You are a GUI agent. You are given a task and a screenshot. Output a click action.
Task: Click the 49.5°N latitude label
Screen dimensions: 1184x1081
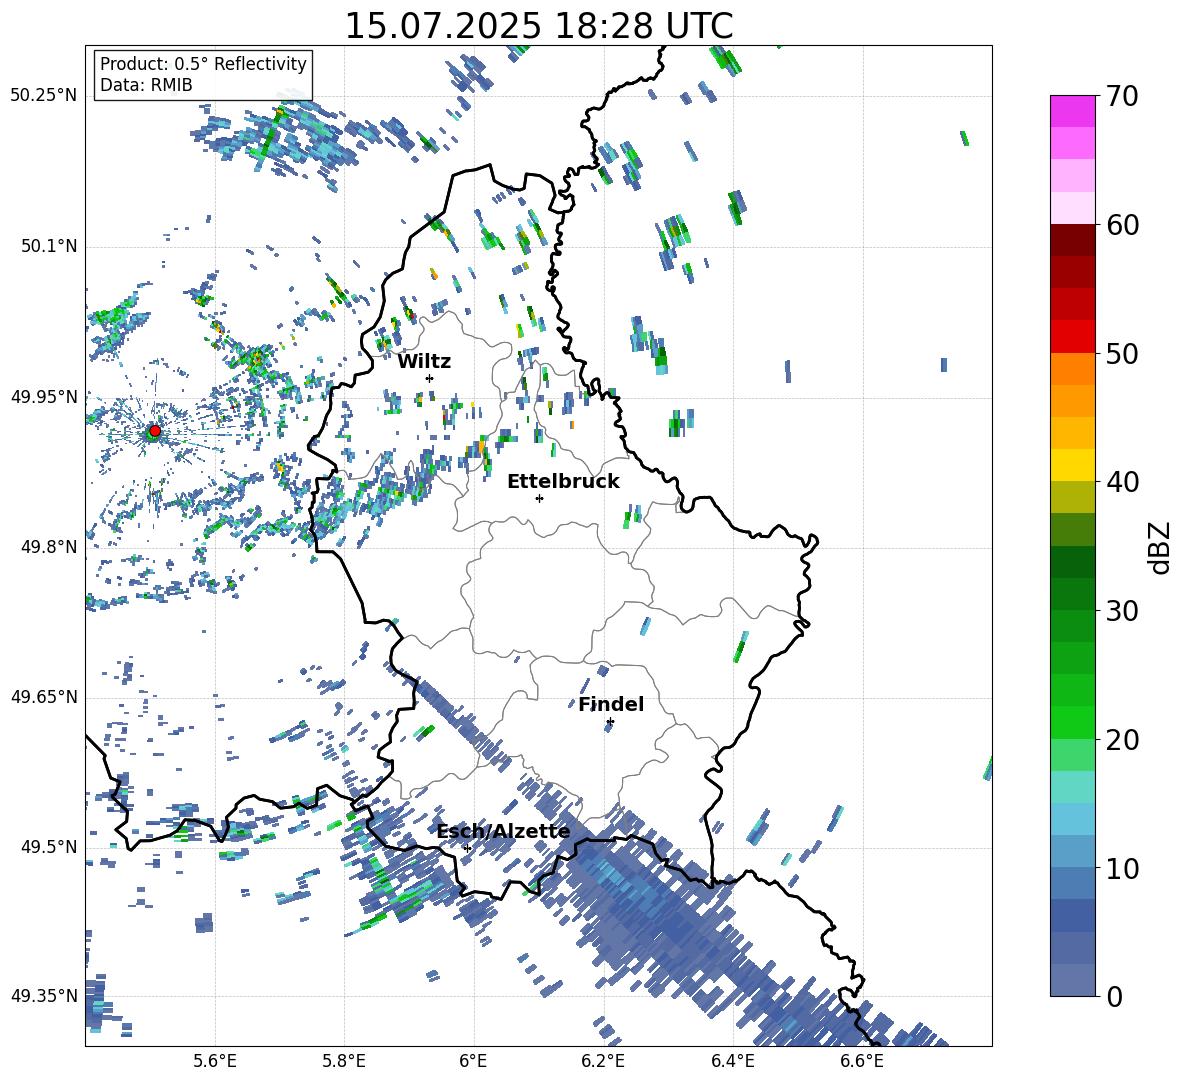49,847
